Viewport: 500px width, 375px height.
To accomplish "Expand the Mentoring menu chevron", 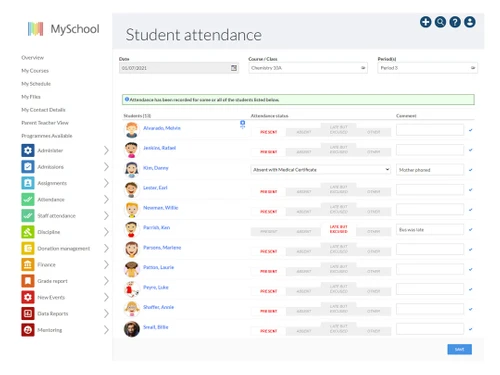I will 106,330.
